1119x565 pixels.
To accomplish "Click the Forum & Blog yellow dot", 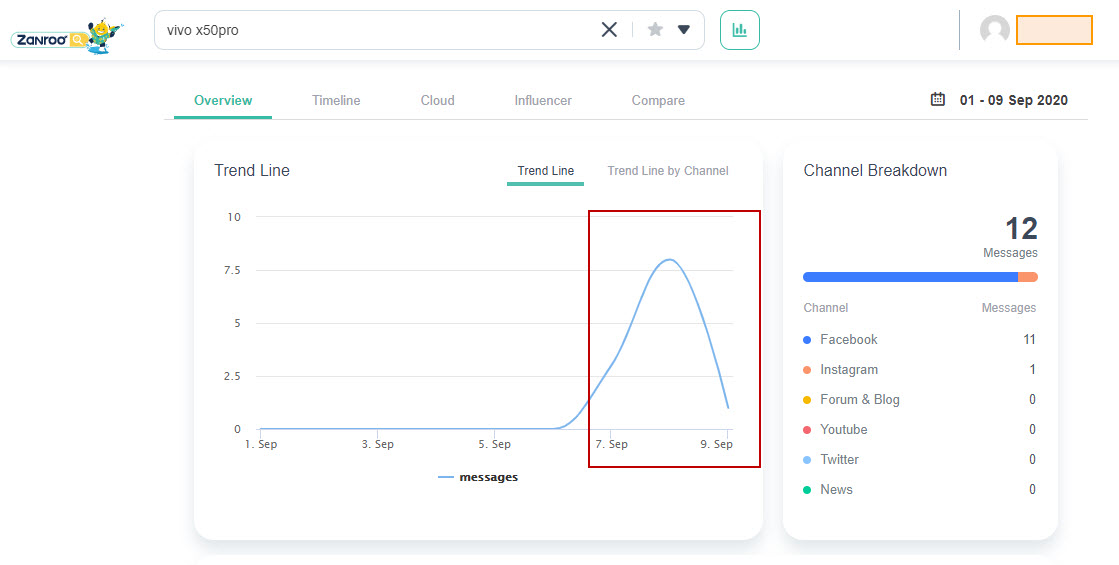I will click(x=807, y=400).
